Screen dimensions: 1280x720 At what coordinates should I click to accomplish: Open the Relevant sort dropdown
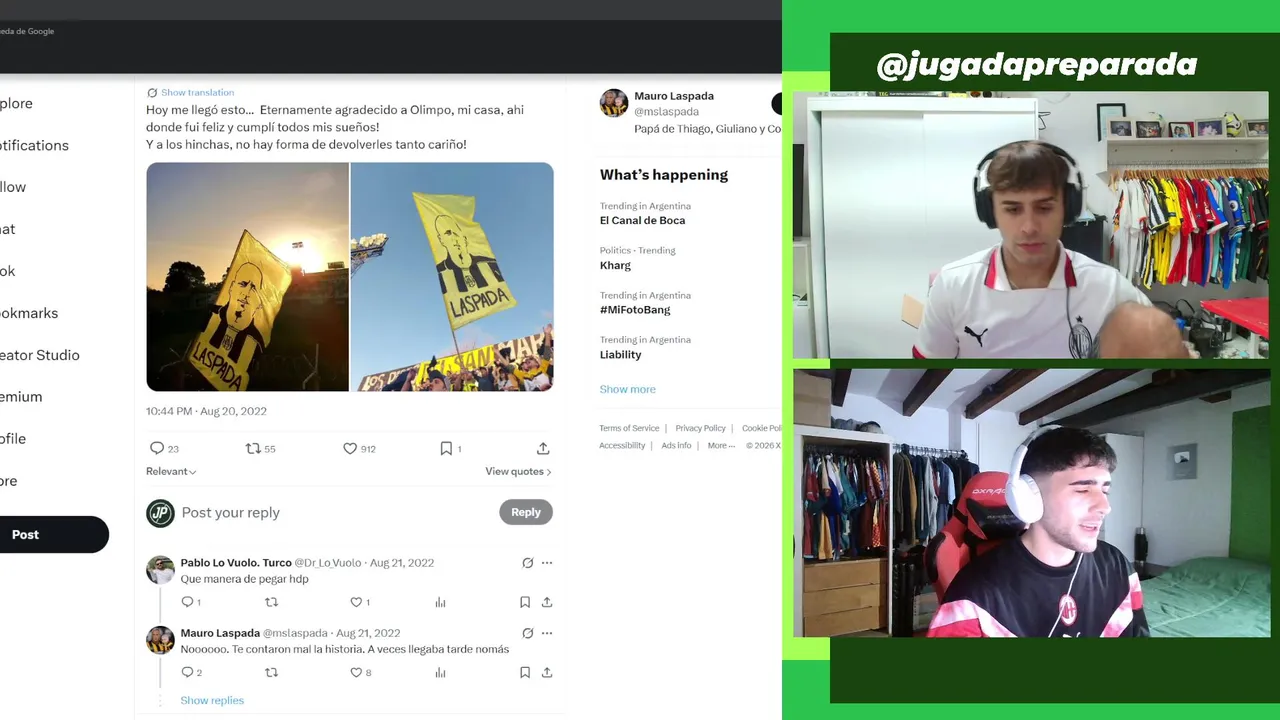pos(171,472)
